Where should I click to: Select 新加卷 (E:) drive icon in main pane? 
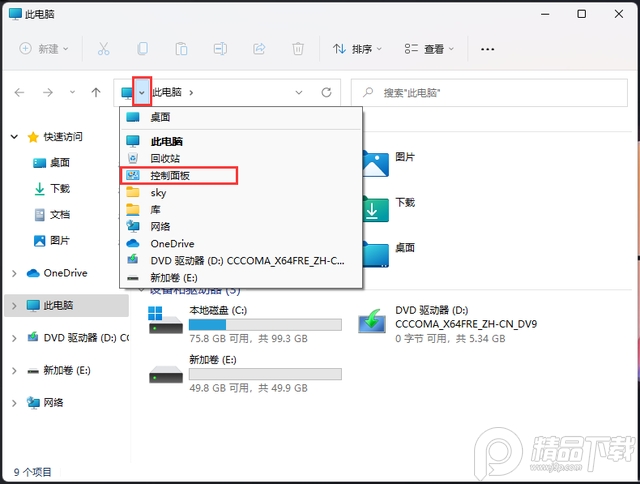click(x=166, y=373)
